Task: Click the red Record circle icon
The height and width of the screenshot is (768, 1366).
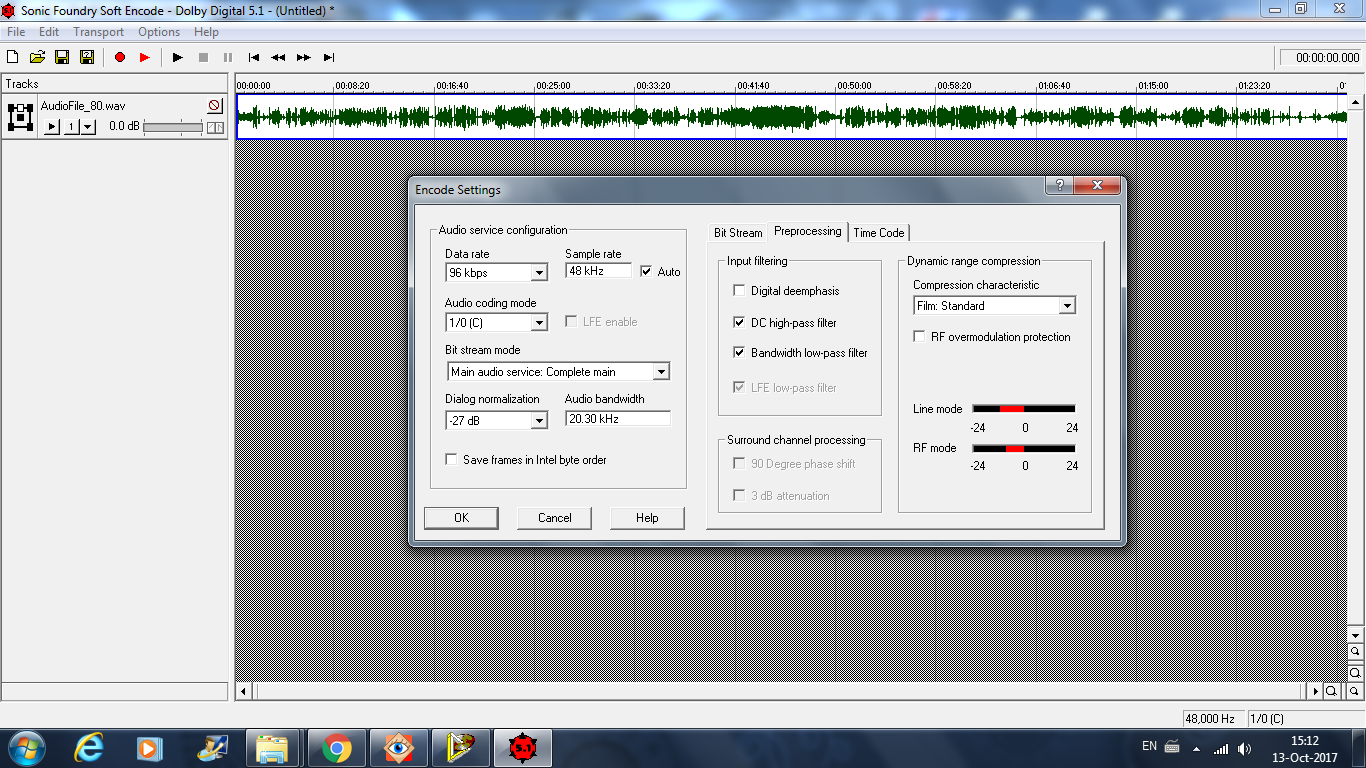Action: [120, 58]
